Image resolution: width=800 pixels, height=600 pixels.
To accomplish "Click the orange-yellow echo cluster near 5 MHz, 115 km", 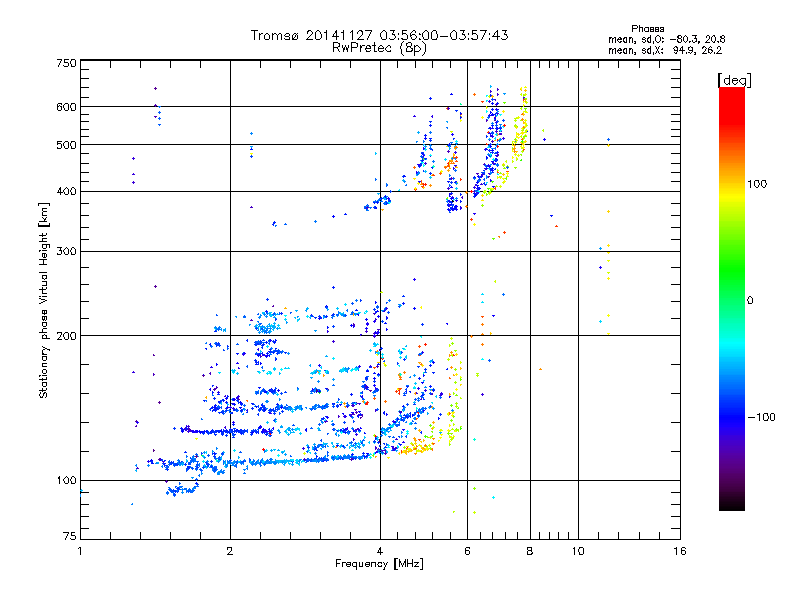I will click(417, 447).
